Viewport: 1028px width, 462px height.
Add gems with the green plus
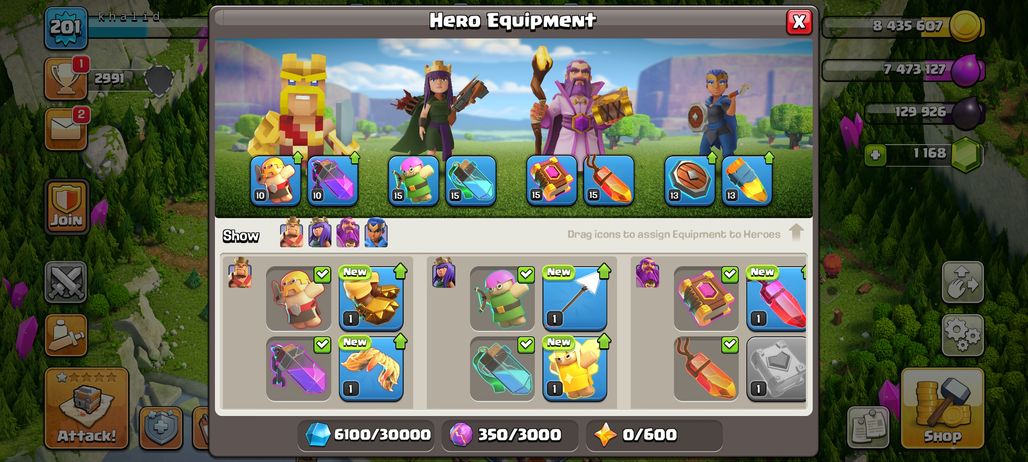(874, 155)
